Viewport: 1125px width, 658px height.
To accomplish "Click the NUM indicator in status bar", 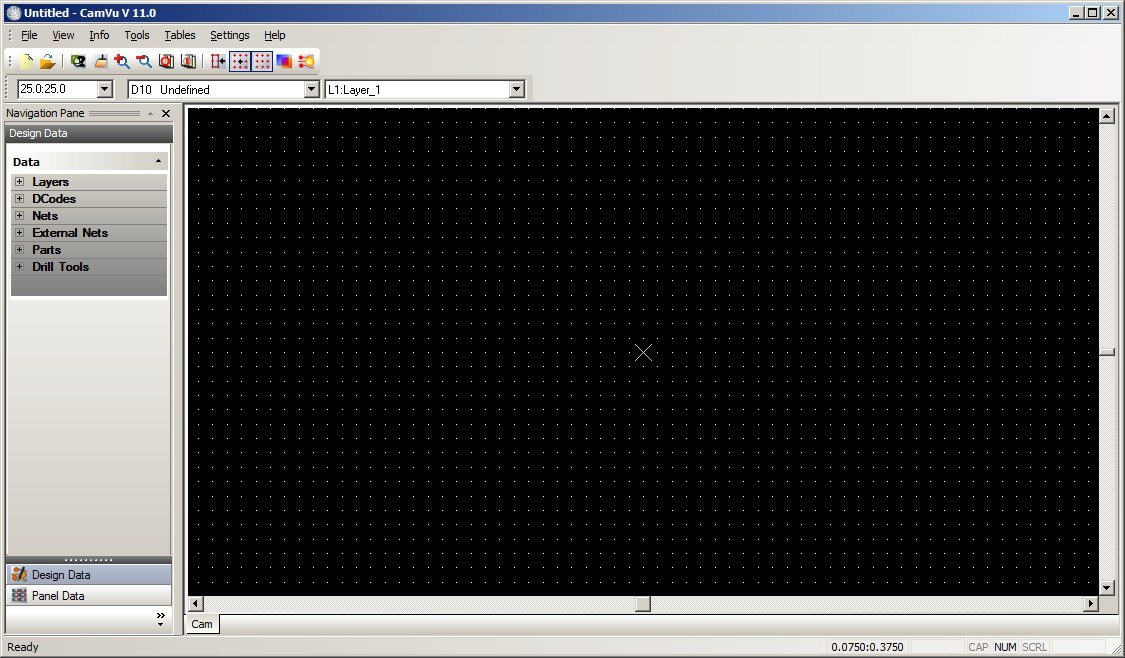I will click(1005, 647).
